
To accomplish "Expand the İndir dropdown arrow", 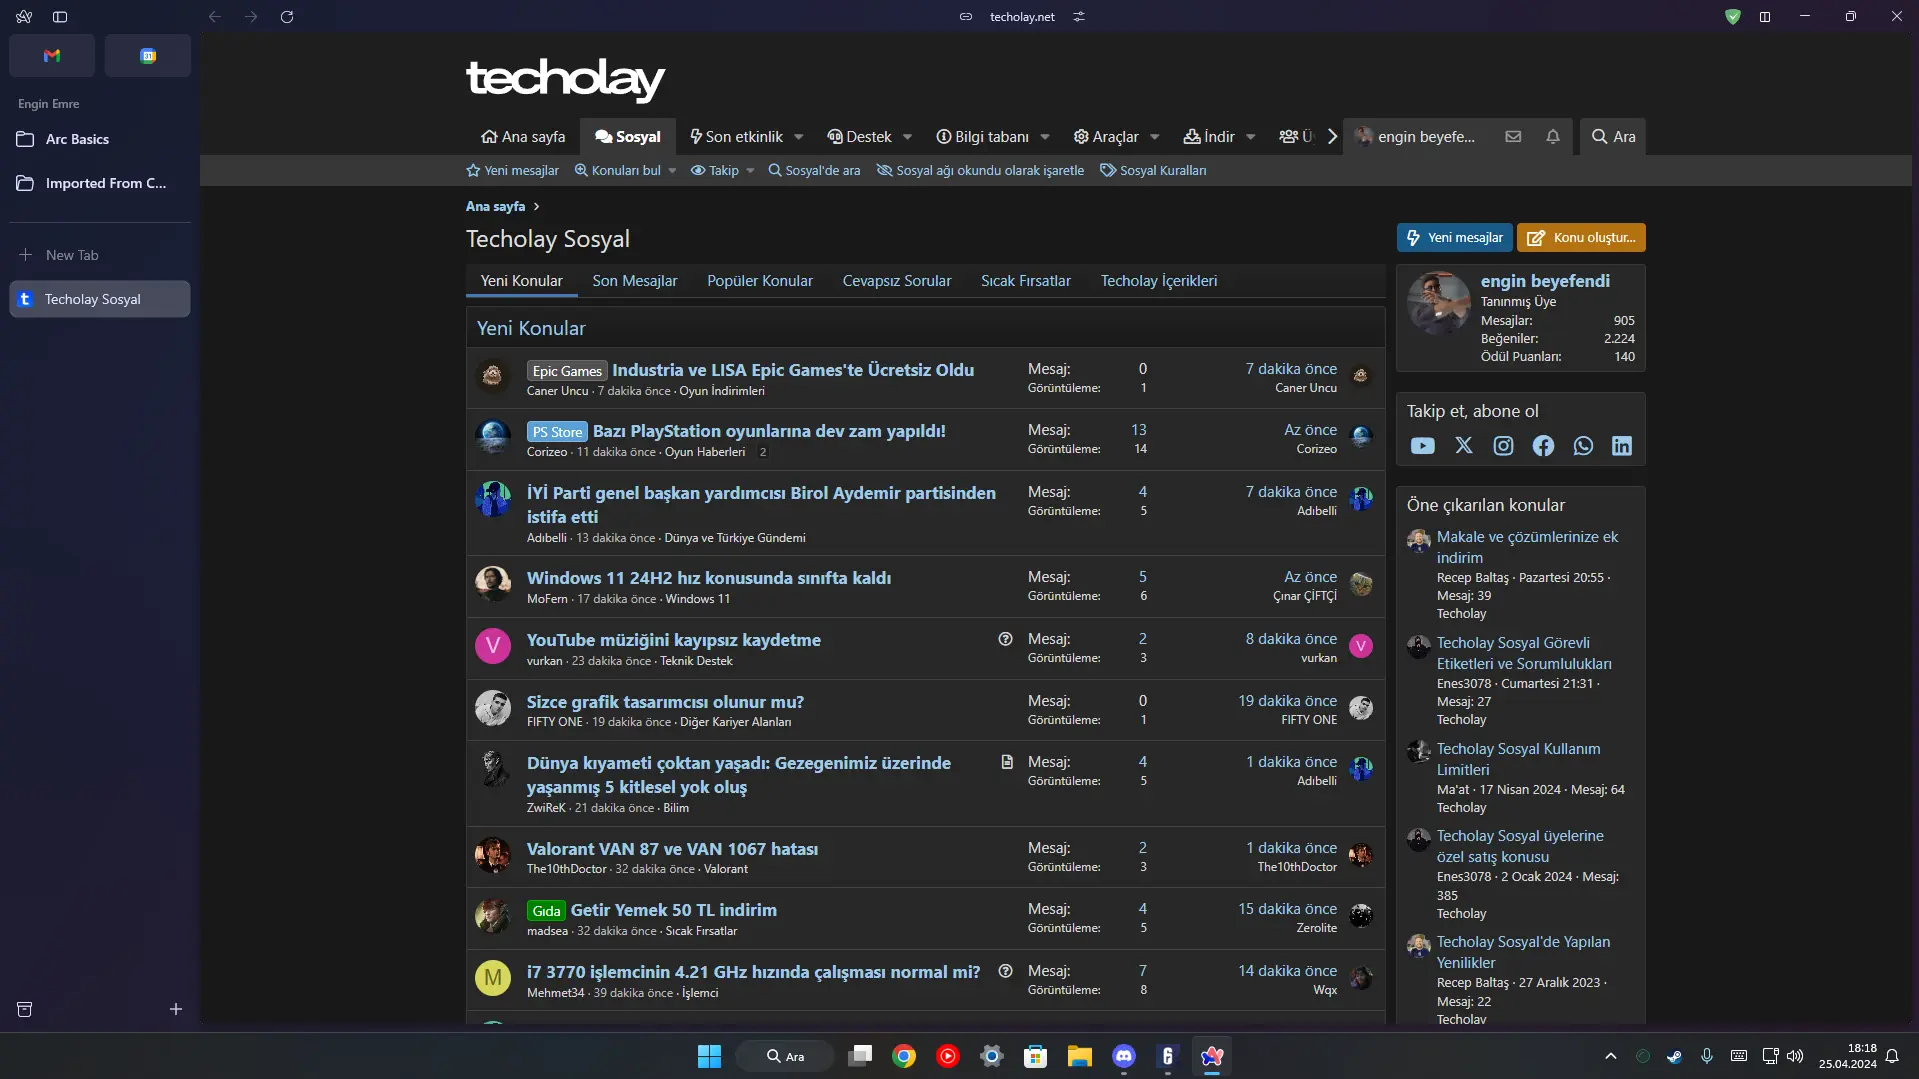I will [1251, 137].
